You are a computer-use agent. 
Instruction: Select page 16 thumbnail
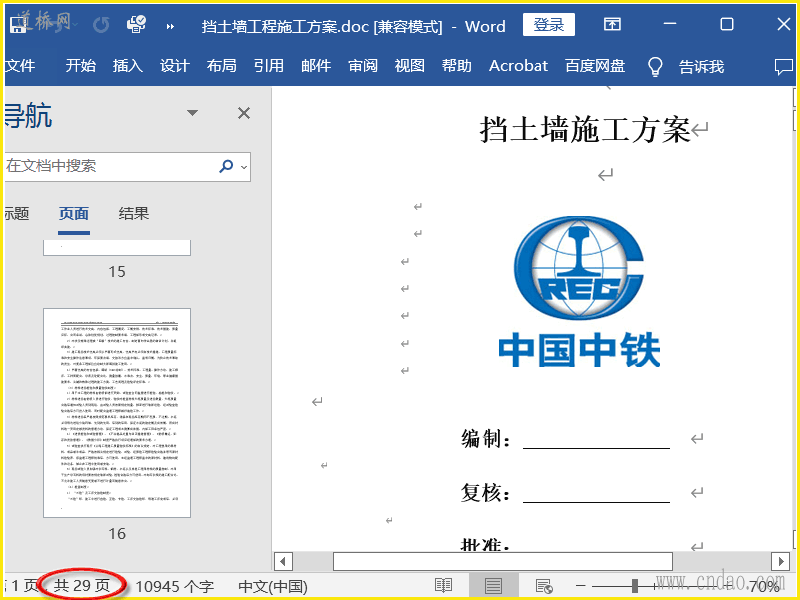point(117,413)
